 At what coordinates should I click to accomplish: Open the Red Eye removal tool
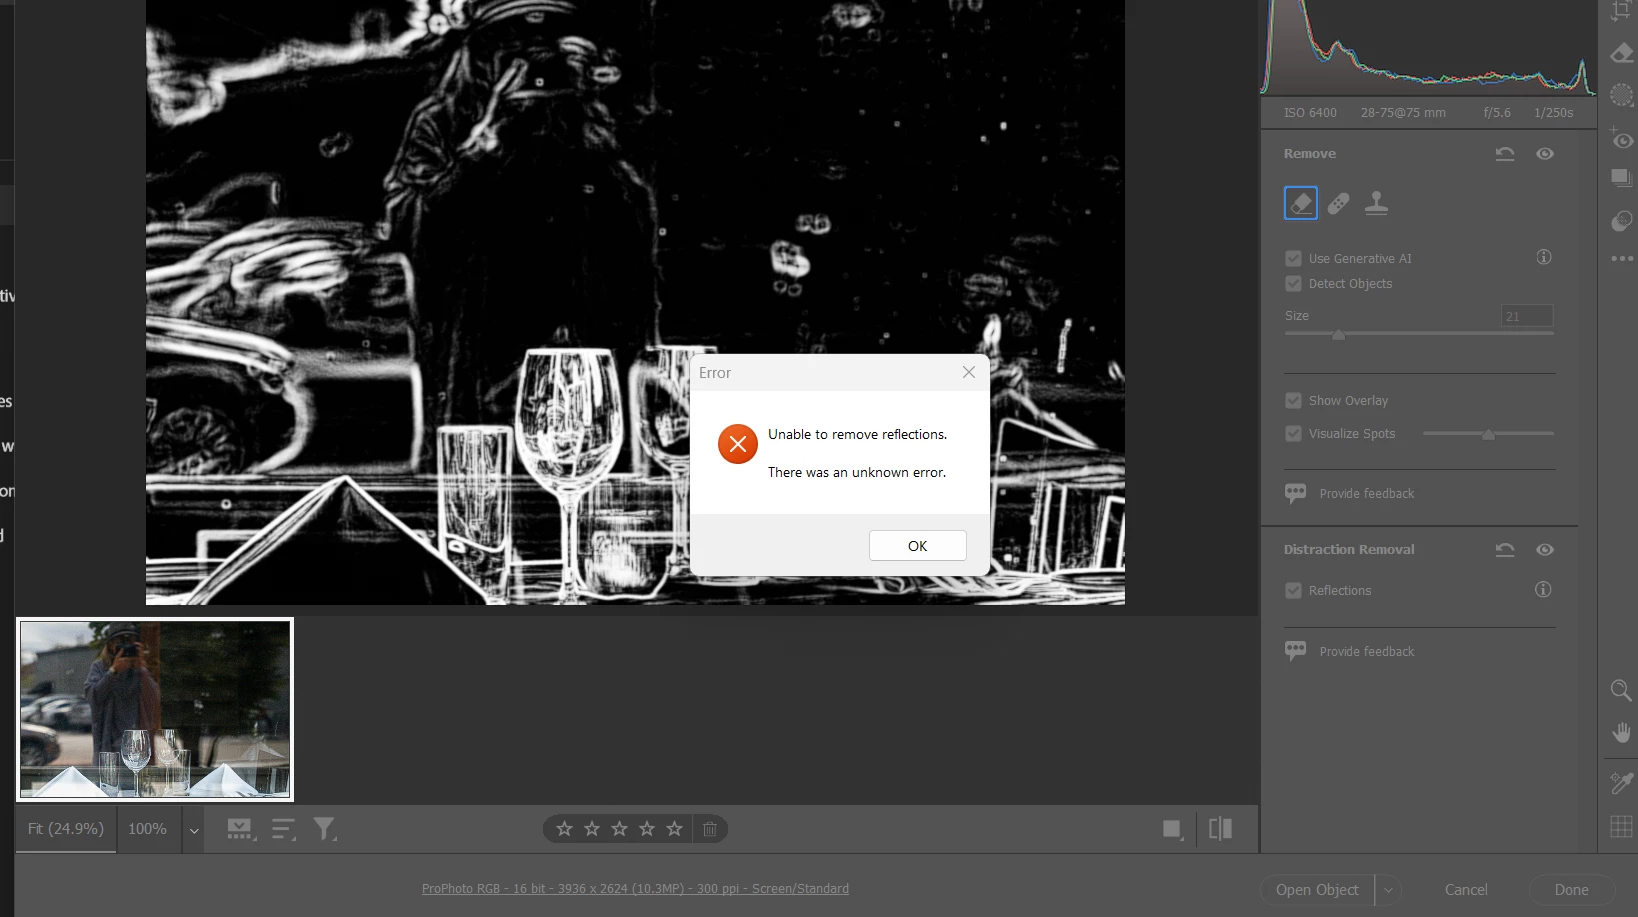[x=1621, y=138]
